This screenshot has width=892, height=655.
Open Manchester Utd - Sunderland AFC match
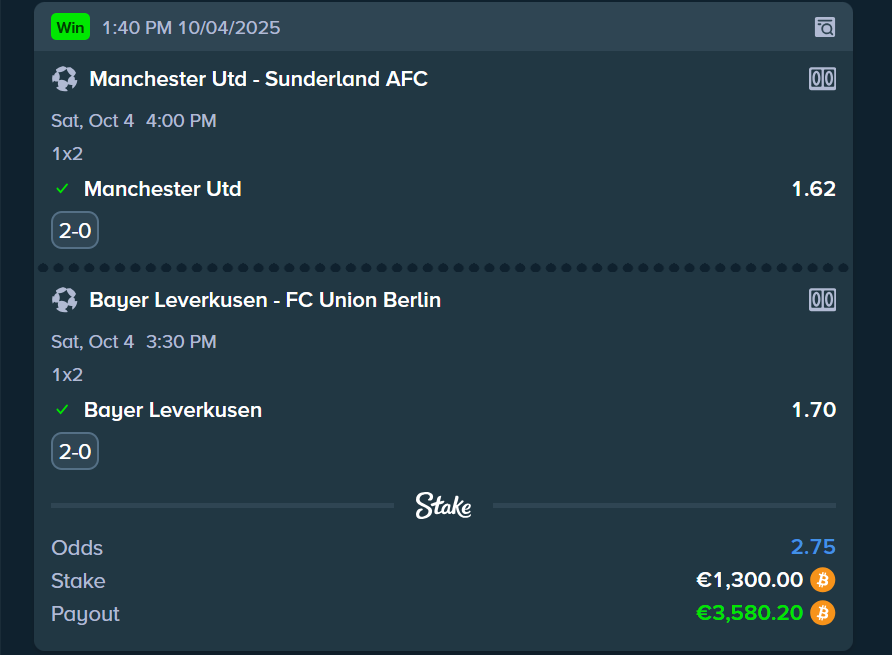[258, 79]
